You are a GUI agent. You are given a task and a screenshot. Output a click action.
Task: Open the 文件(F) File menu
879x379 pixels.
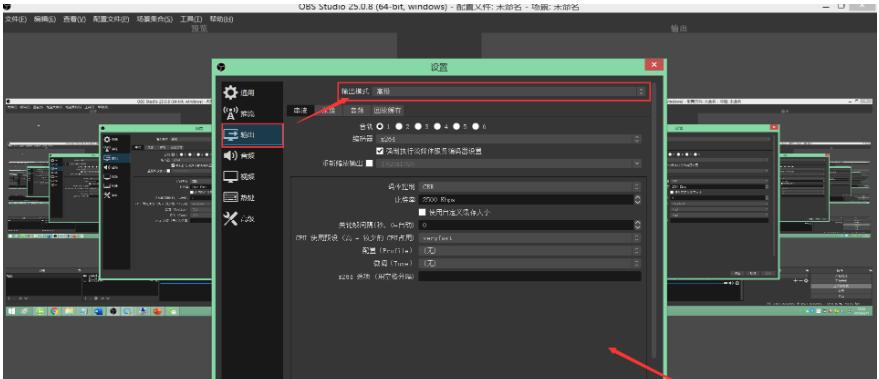click(x=16, y=19)
